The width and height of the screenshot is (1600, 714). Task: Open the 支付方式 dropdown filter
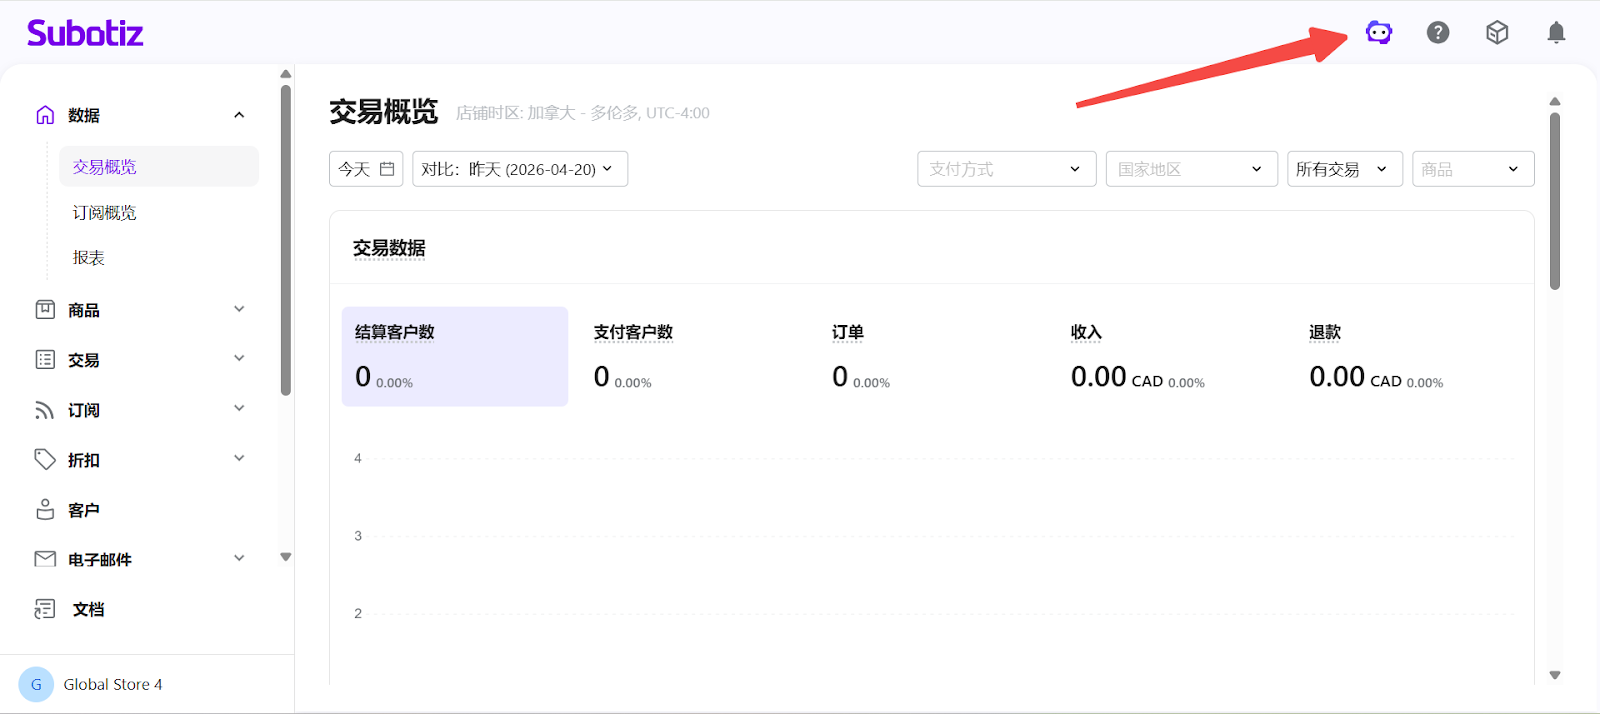pyautogui.click(x=1006, y=169)
